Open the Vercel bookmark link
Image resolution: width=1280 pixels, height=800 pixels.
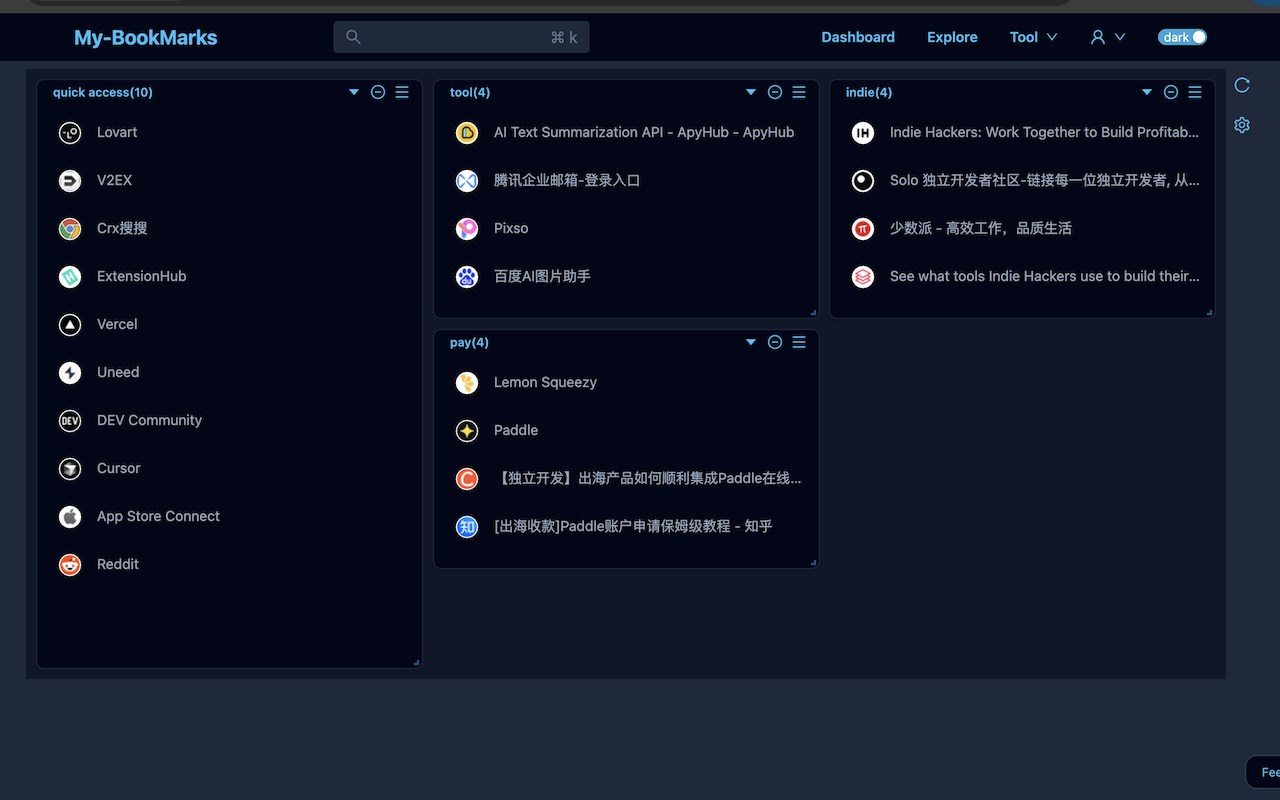[117, 324]
